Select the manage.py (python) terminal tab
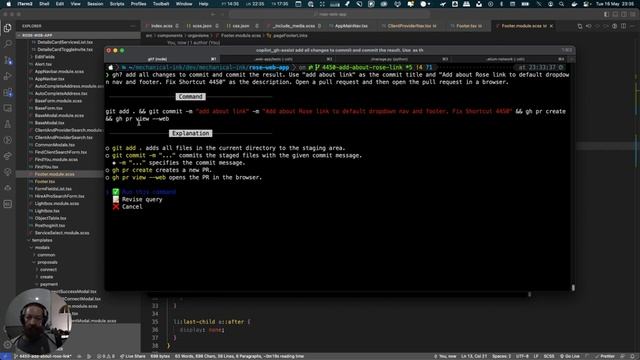This screenshot has height=360, width=640. coord(390,59)
